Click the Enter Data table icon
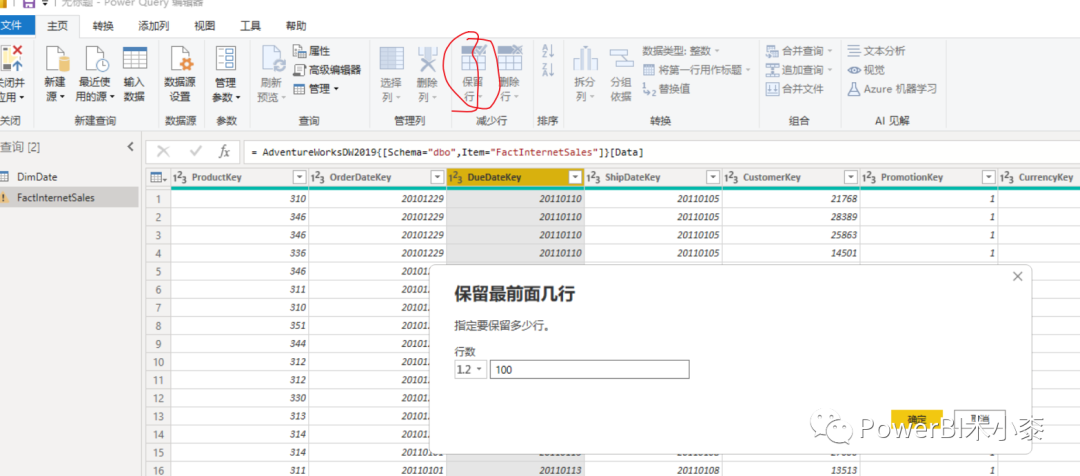Screen dimensions: 1080x476 click(x=134, y=58)
